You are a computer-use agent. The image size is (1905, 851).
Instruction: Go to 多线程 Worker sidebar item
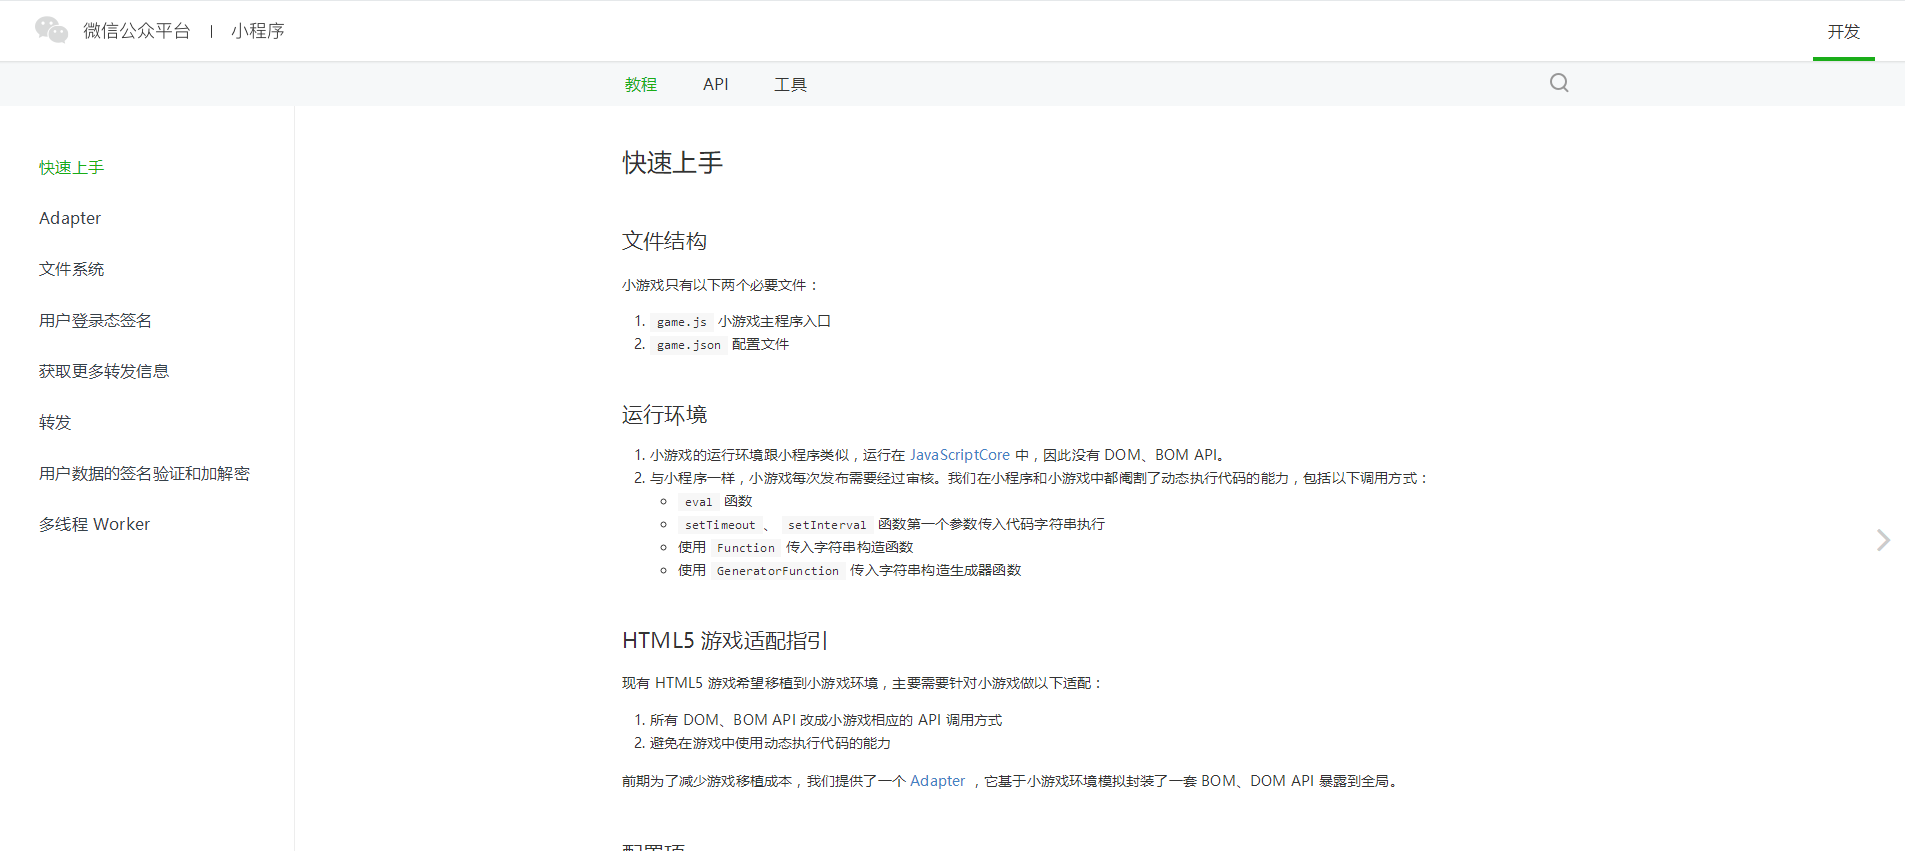click(x=95, y=524)
